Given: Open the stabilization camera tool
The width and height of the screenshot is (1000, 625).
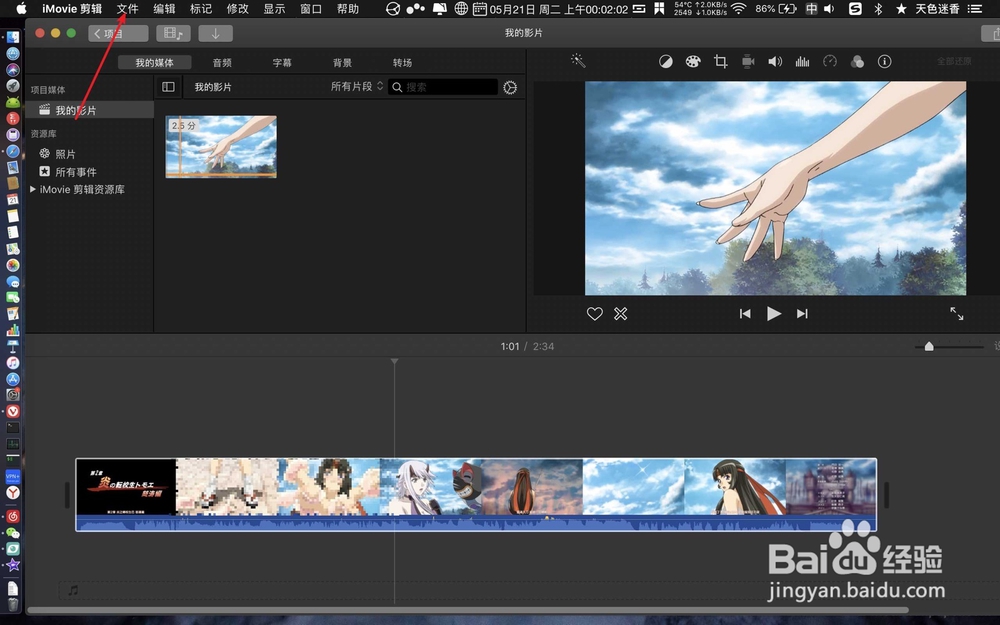Looking at the screenshot, I should tap(748, 62).
